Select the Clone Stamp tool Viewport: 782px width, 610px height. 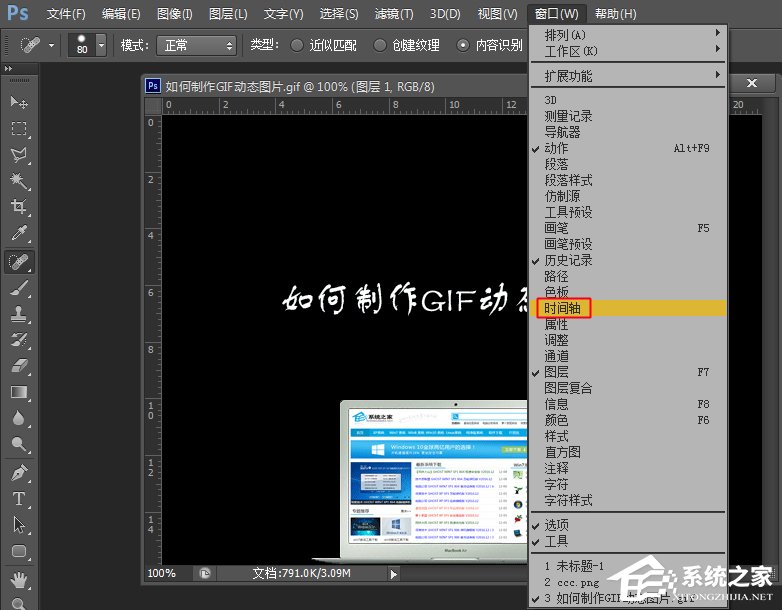pos(19,314)
